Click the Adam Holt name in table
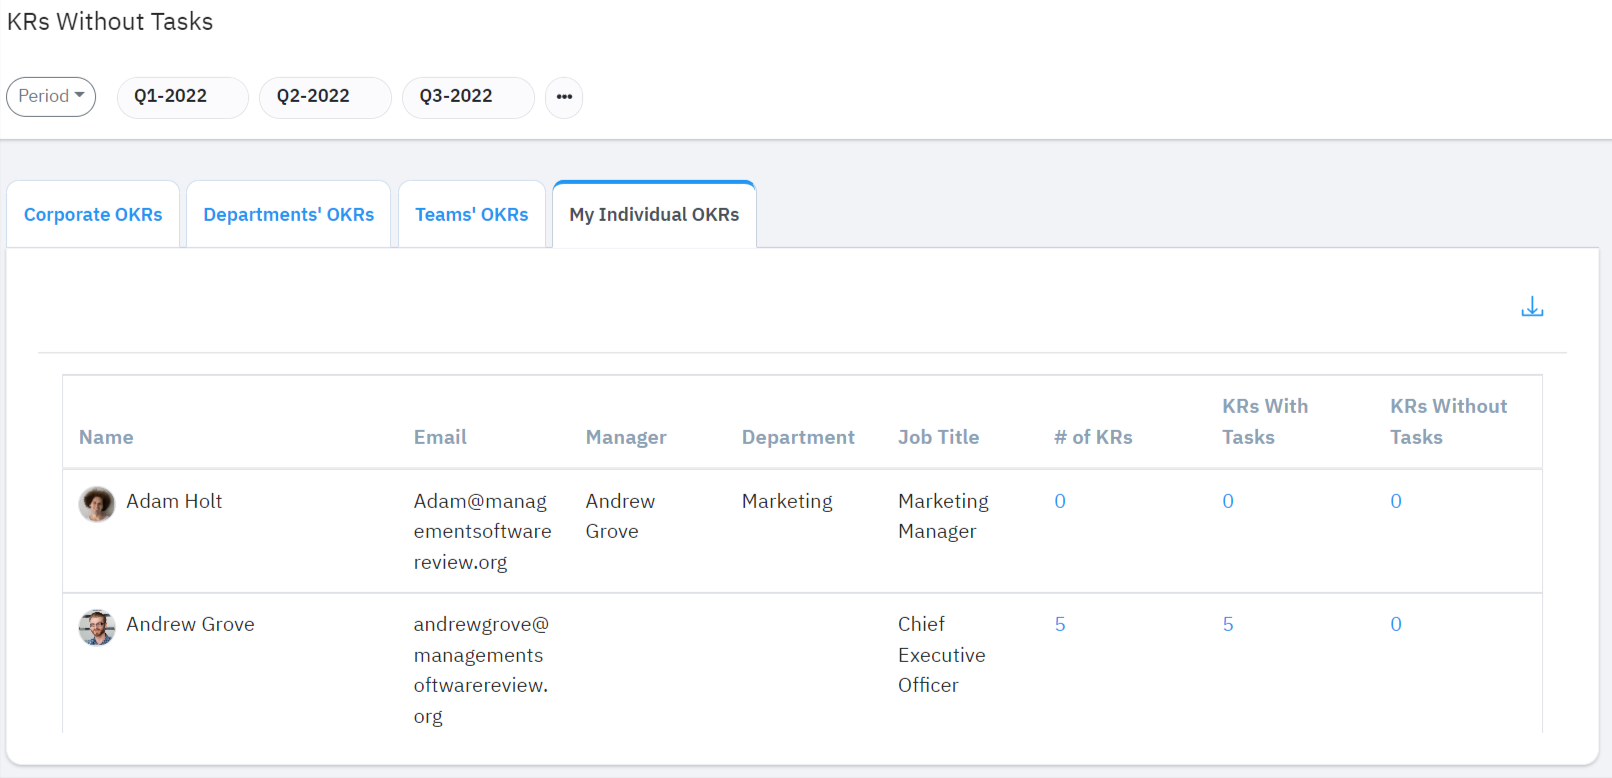The image size is (1612, 778). click(x=174, y=502)
